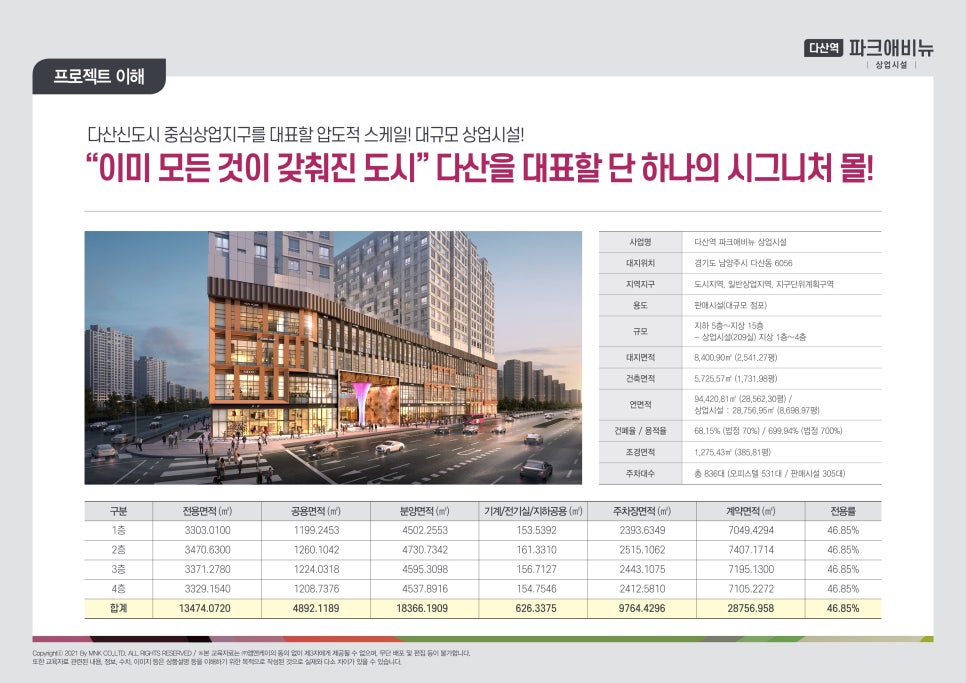Screen dimensions: 966x683
Task: Click the '사업명' row label
Action: 640,242
